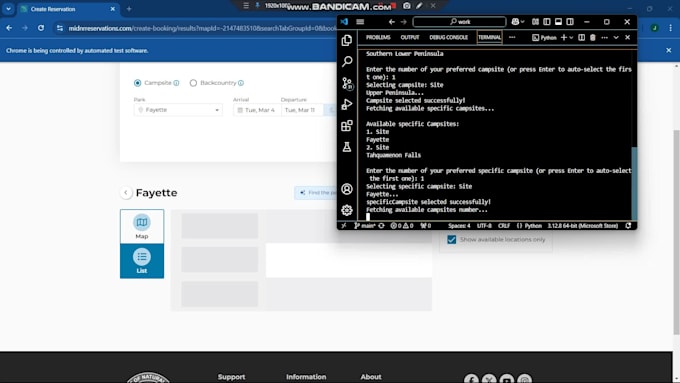Expand the new terminal launch profile dropdown

(571, 38)
